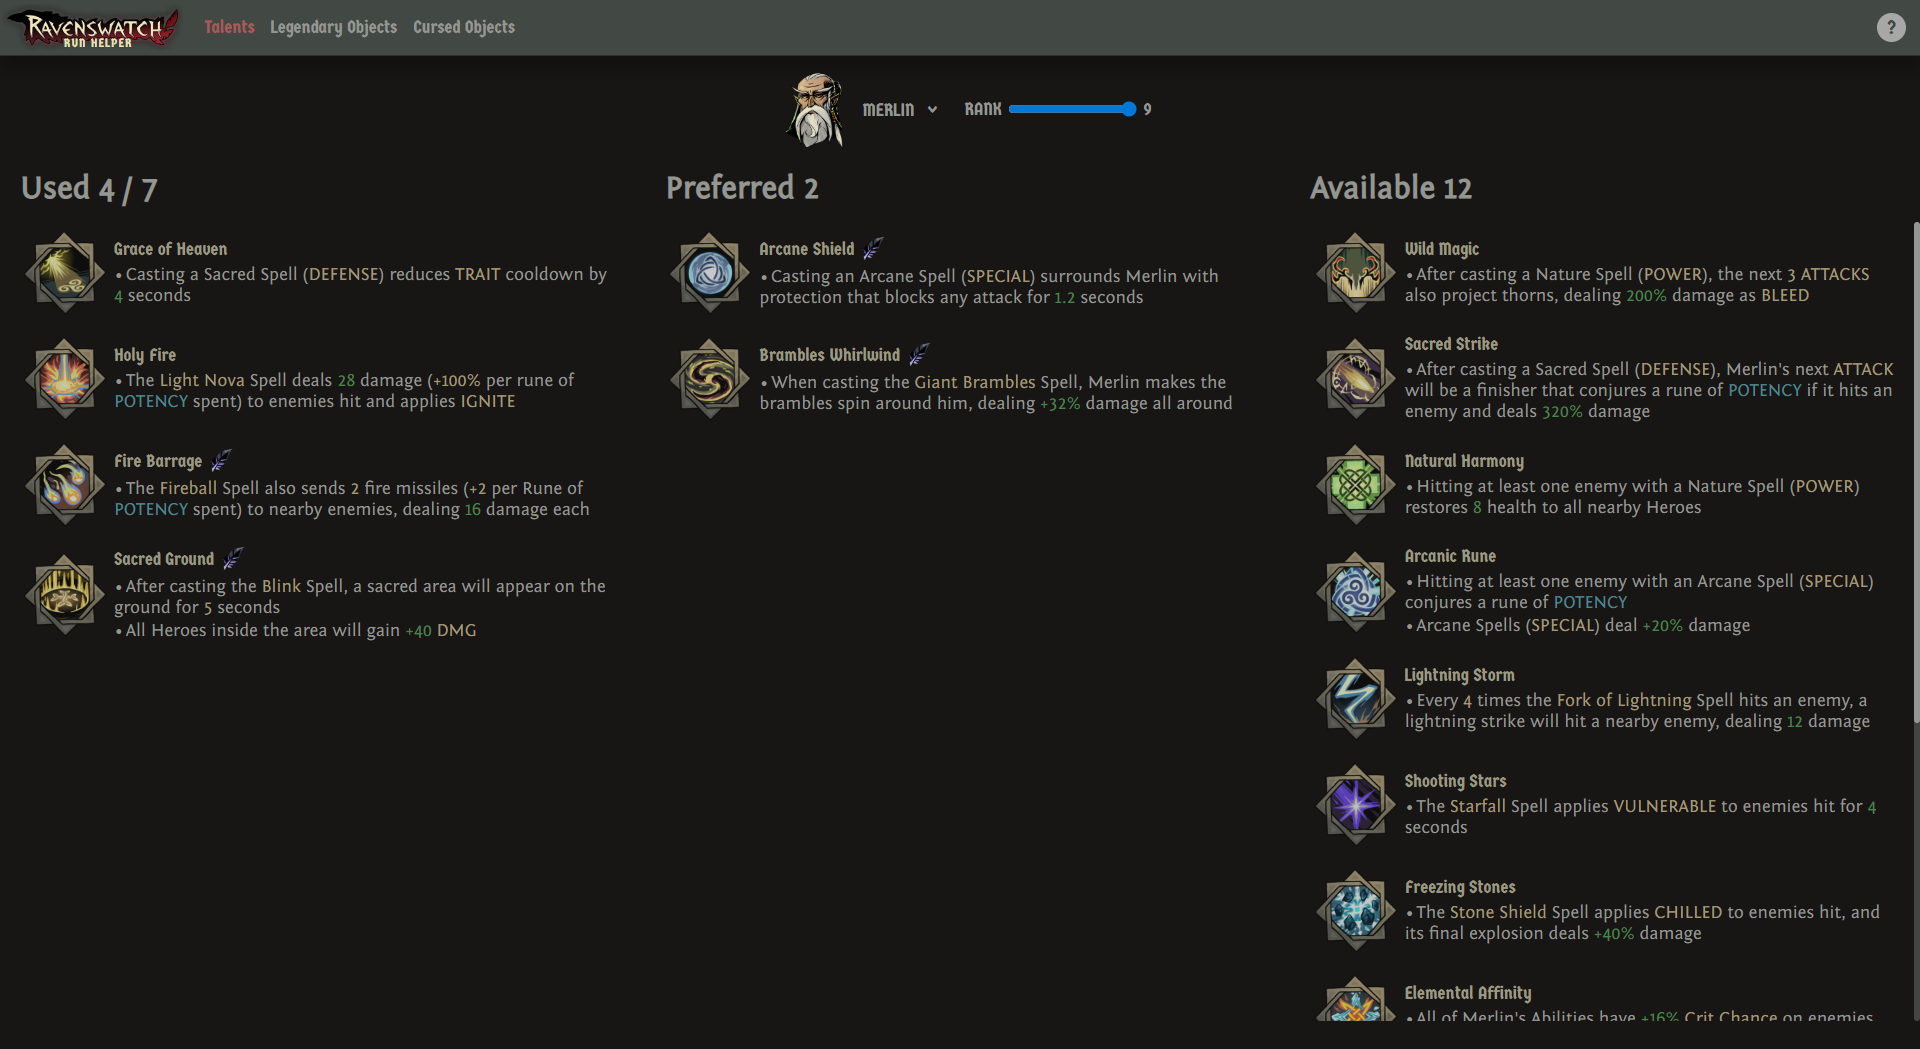Click the Arcanic Rune talent name
1920x1049 pixels.
(x=1450, y=556)
